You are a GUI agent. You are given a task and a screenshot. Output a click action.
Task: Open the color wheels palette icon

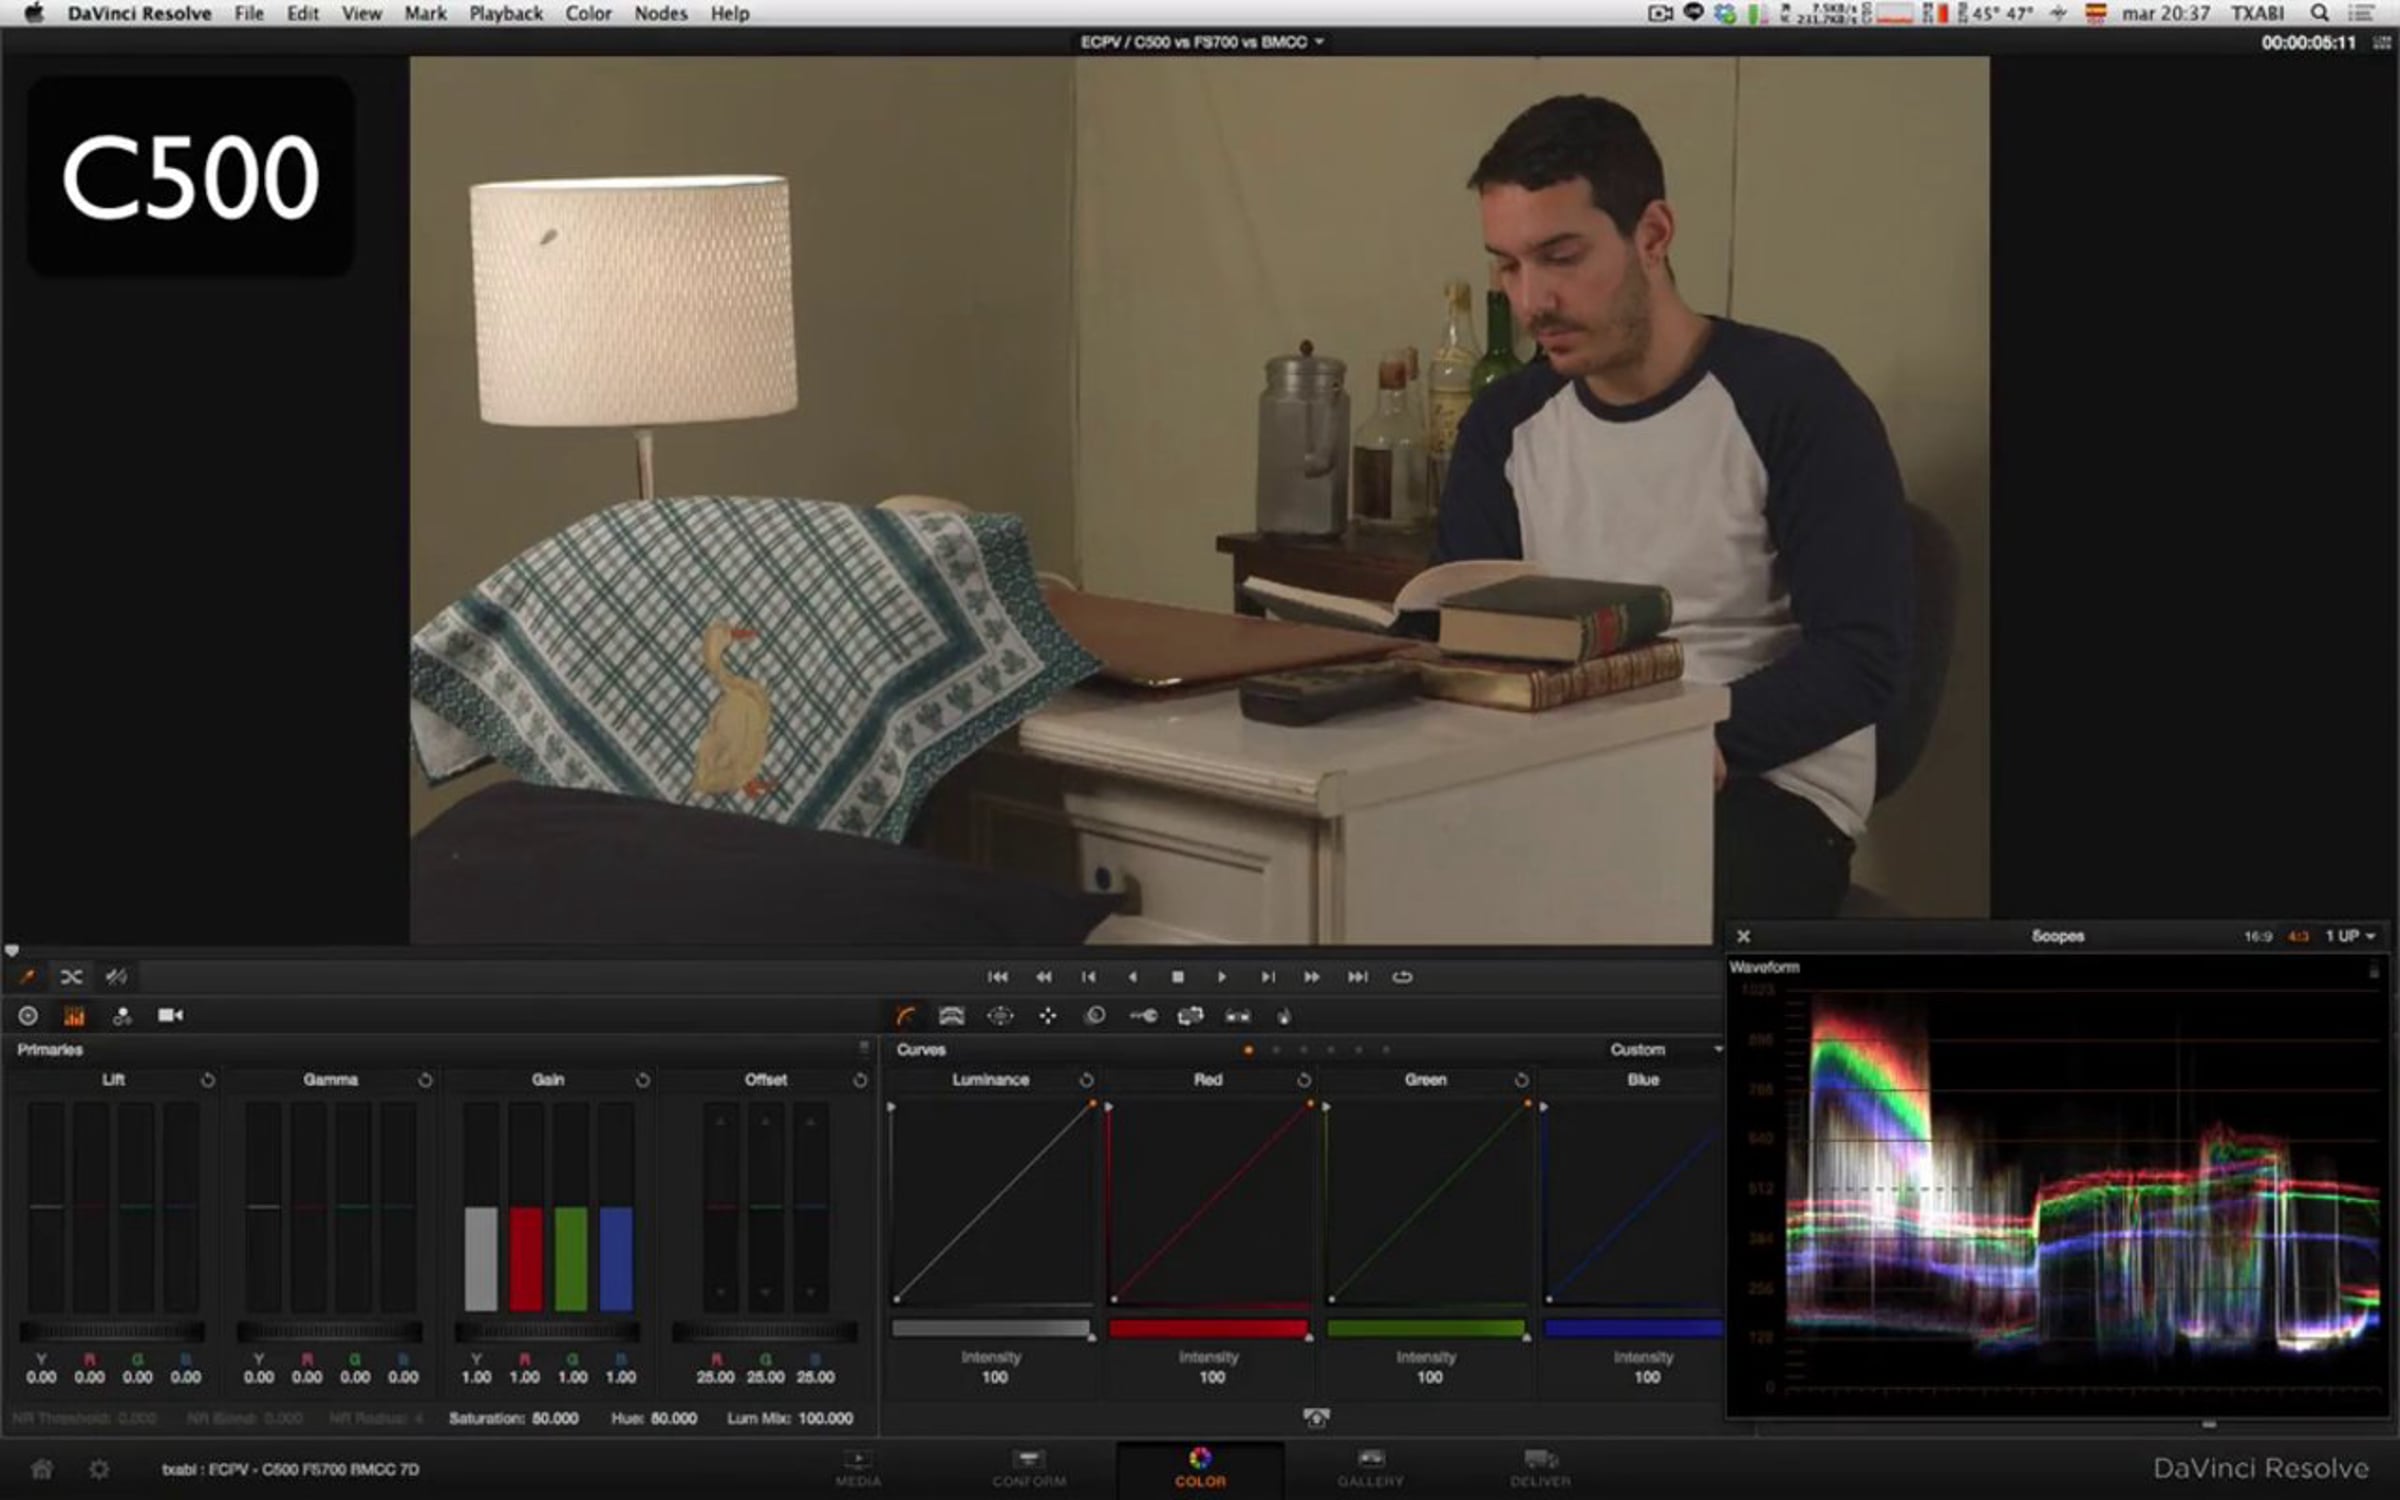28,1016
